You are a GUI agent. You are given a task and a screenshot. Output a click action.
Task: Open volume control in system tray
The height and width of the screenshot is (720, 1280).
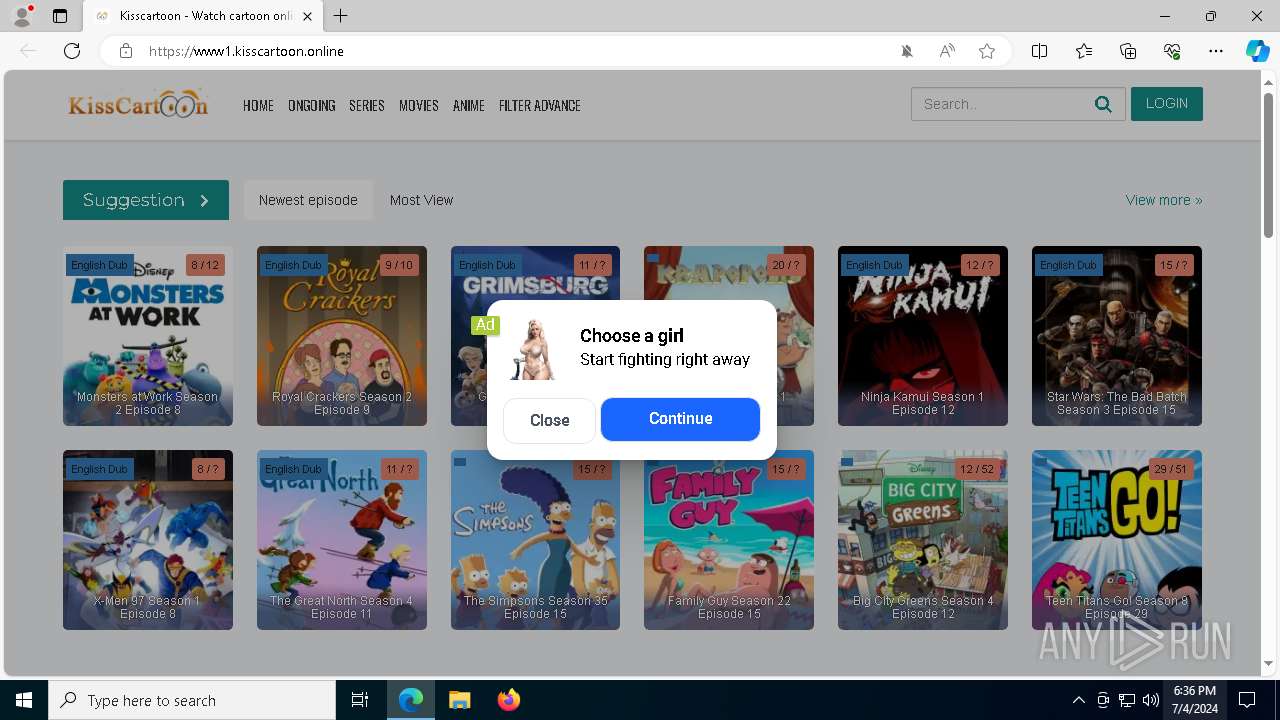(x=1151, y=700)
